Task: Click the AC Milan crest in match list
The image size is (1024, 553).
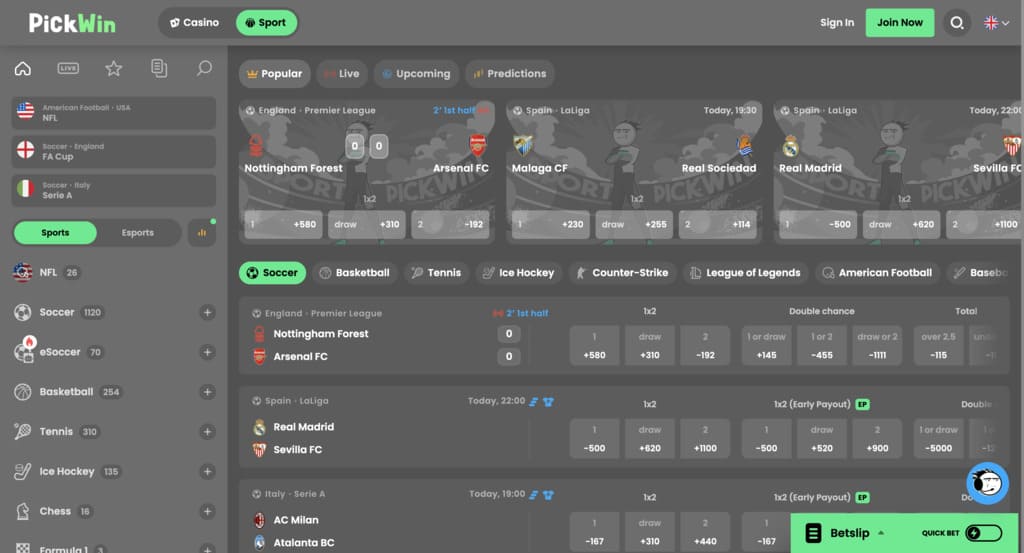Action: coord(259,520)
